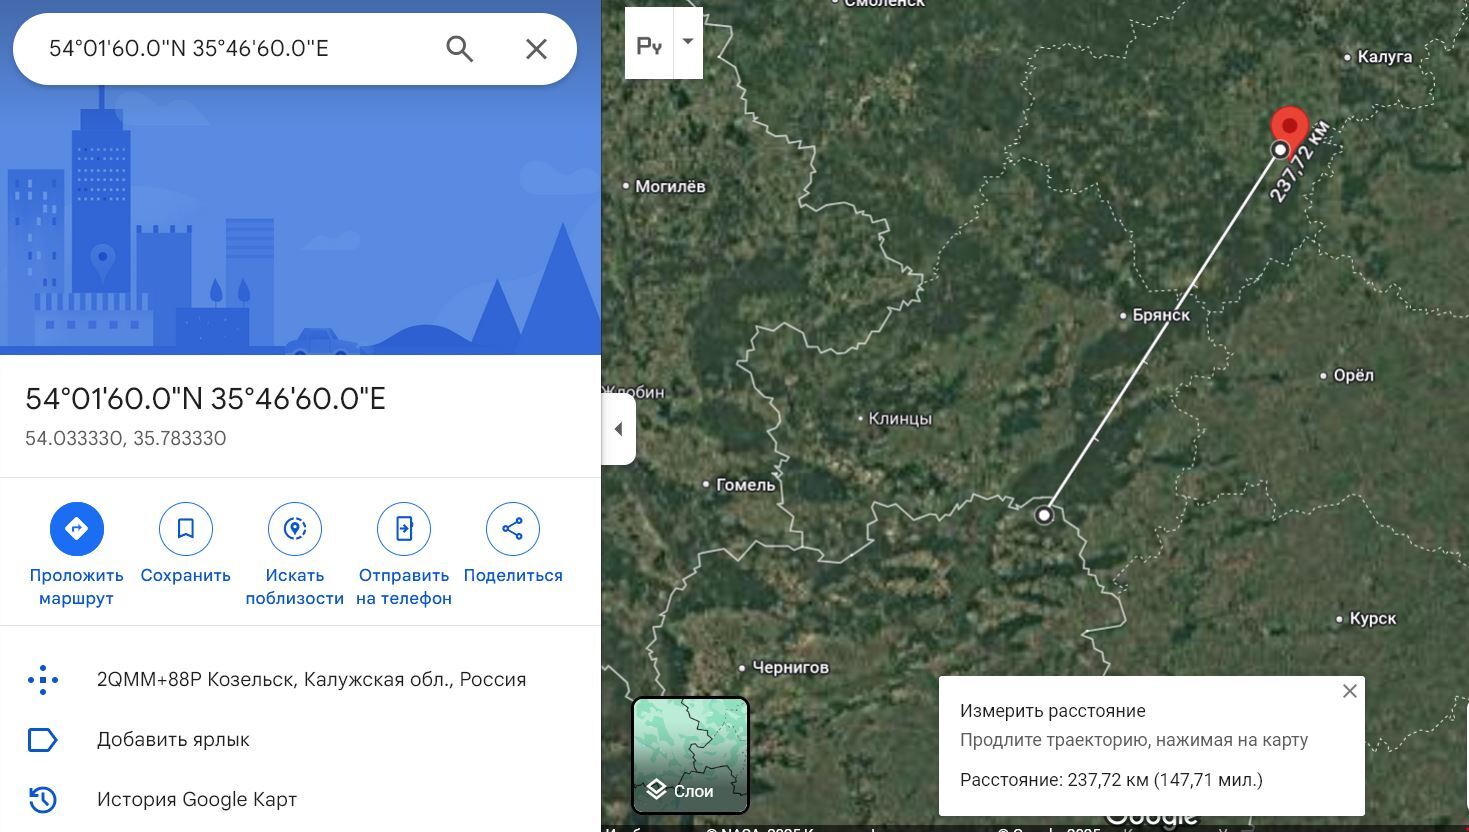
Task: Click the red location pin marker
Action: pos(1289,129)
